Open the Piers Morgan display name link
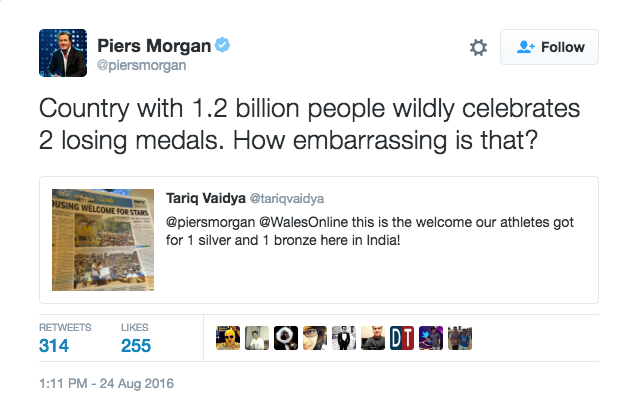 154,45
